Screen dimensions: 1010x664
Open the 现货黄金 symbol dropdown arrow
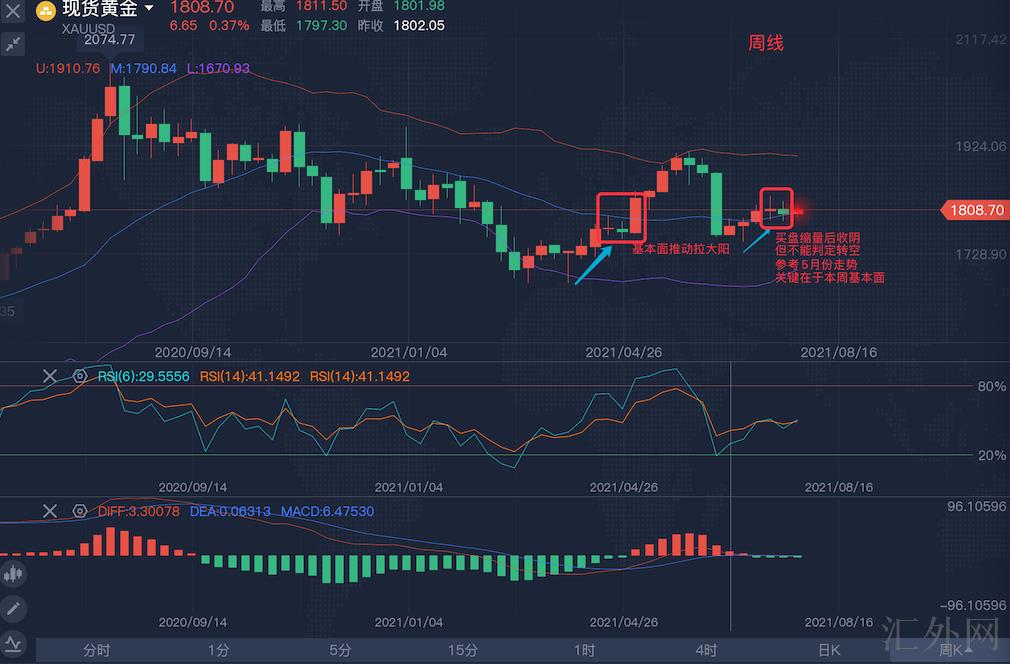point(149,9)
